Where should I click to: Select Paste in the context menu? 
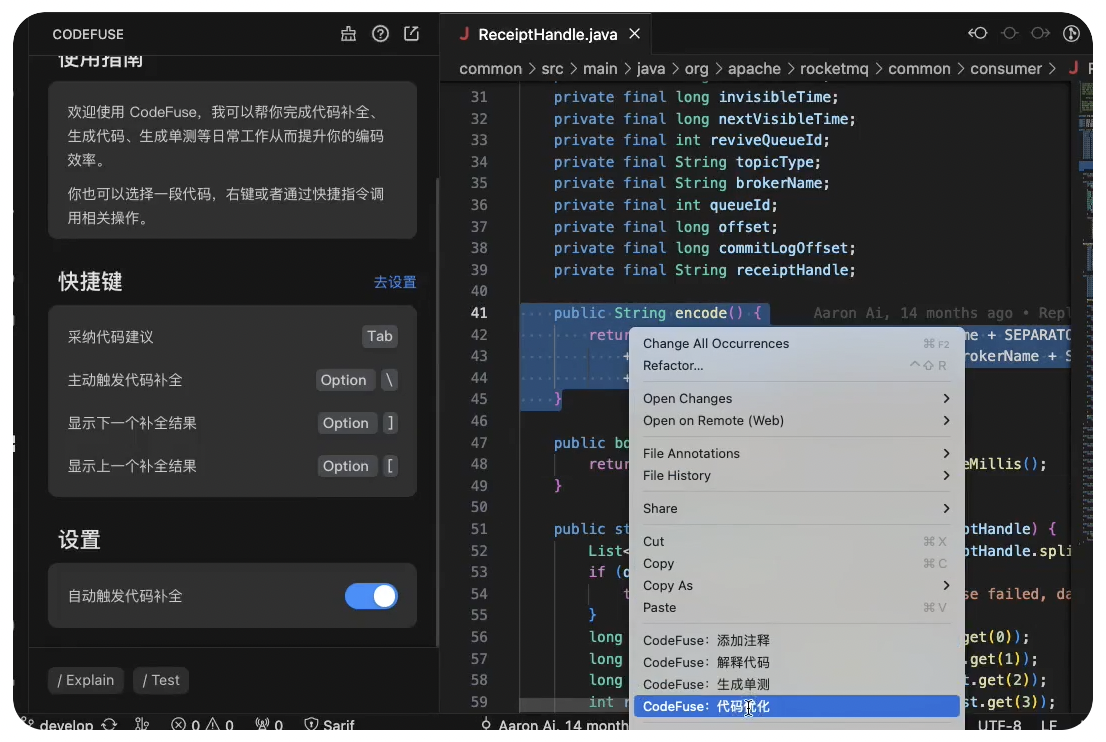pos(796,607)
